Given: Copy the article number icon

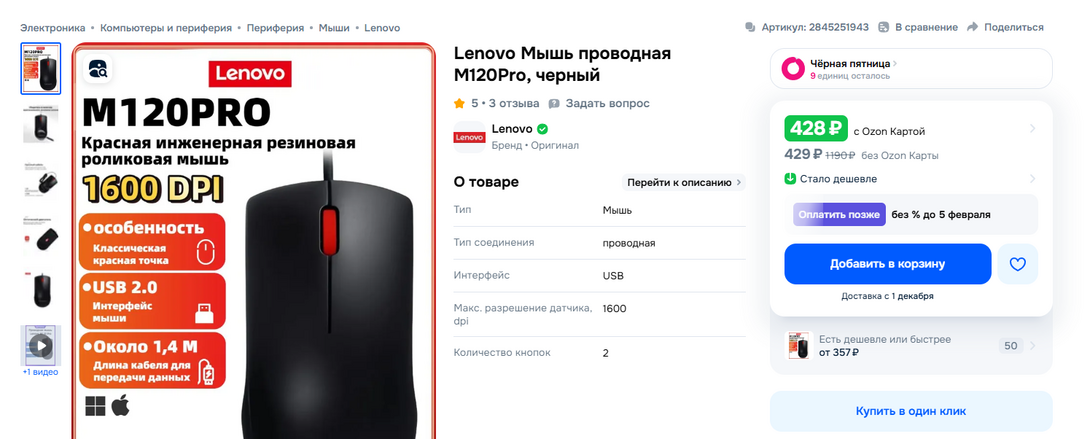Looking at the screenshot, I should point(750,27).
